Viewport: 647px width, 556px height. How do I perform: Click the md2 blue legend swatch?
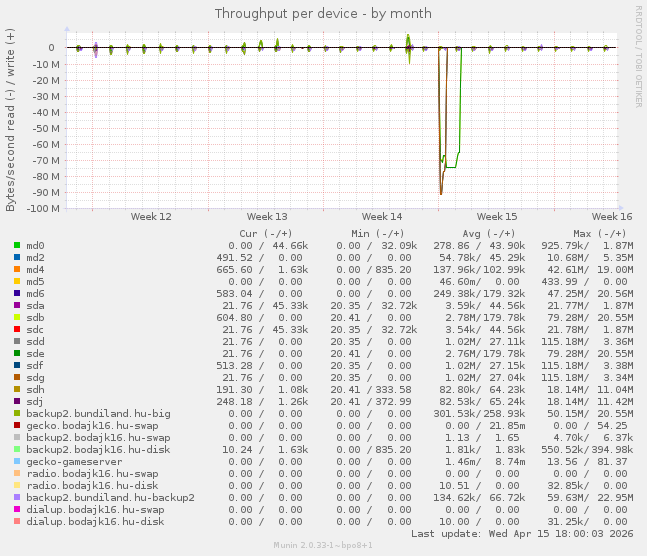pos(17,257)
